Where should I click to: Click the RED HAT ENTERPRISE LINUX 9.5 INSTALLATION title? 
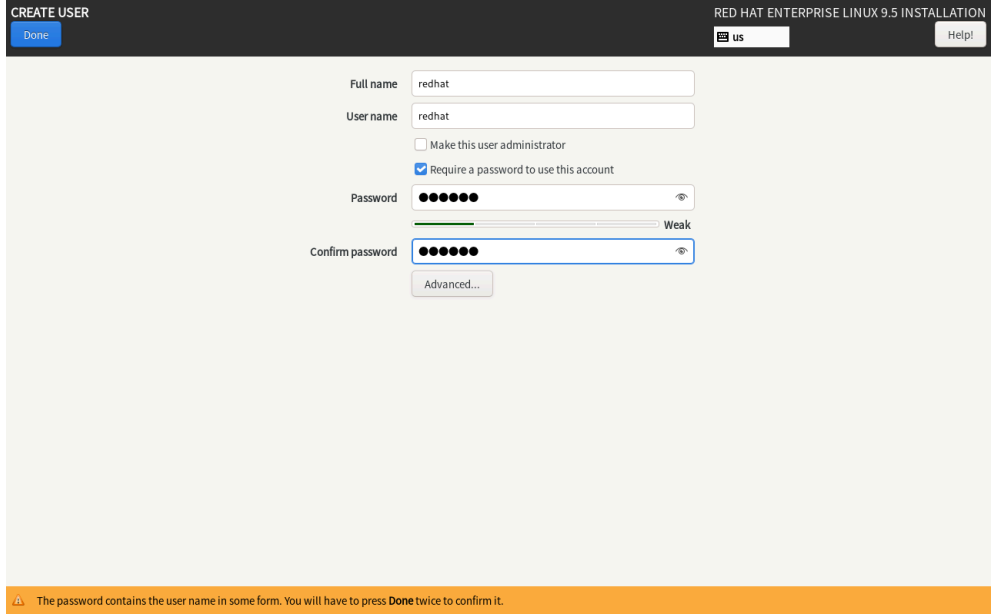click(849, 13)
